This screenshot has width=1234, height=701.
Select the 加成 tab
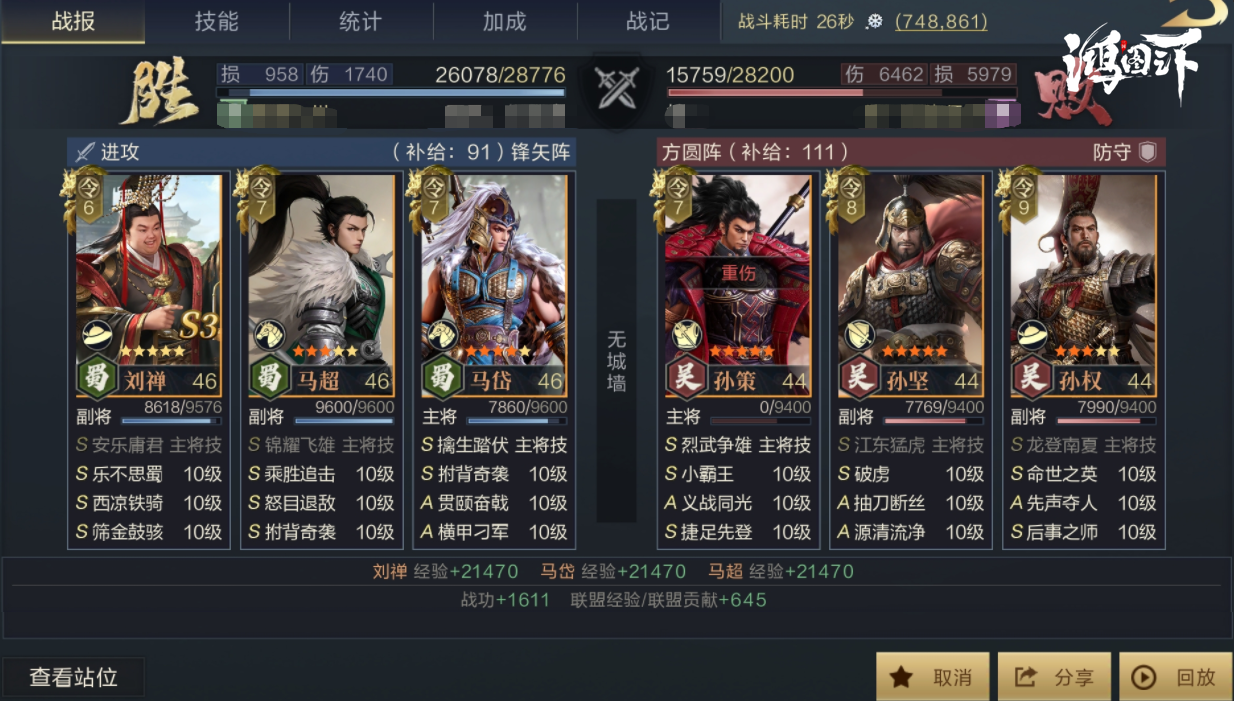pos(505,21)
